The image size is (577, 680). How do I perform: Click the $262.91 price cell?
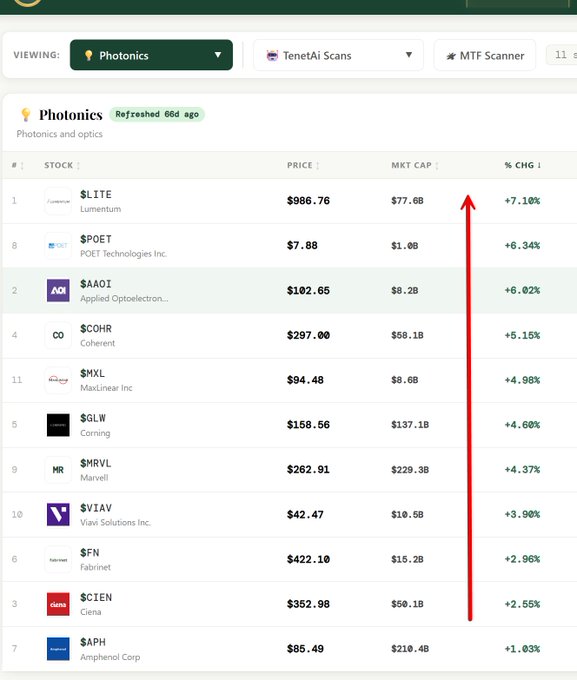[x=308, y=470]
